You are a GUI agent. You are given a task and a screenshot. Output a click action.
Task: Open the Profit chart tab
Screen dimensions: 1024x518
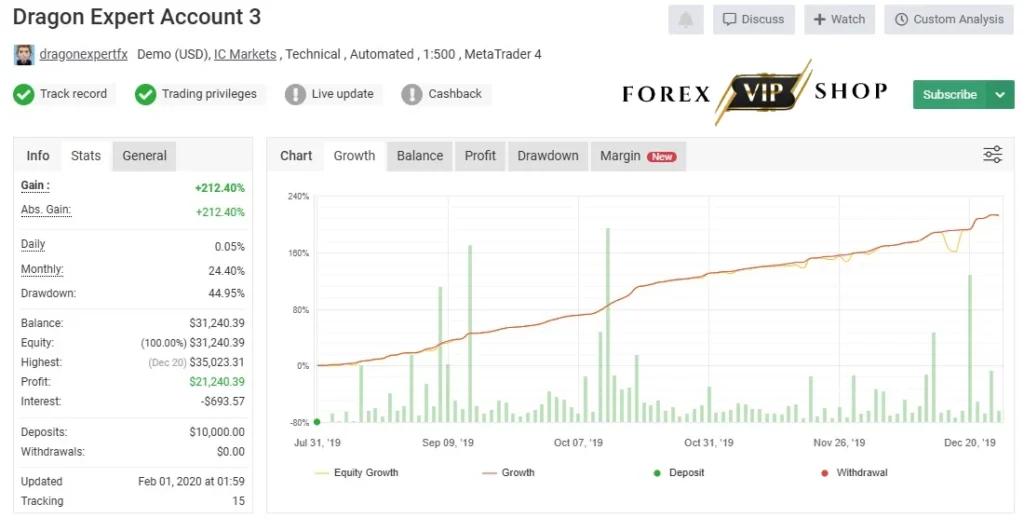(480, 156)
